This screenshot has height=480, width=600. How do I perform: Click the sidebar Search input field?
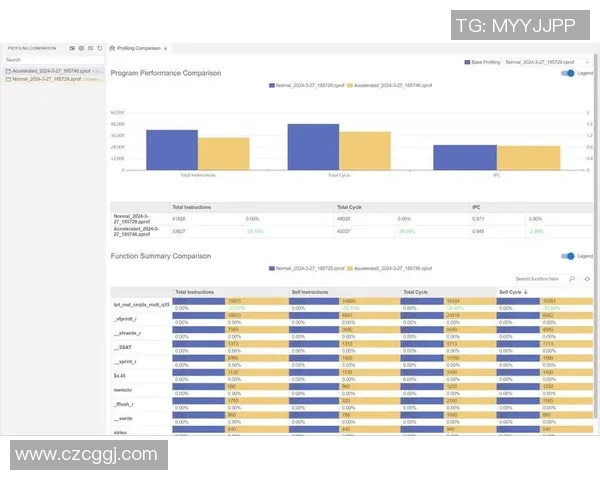pos(50,60)
